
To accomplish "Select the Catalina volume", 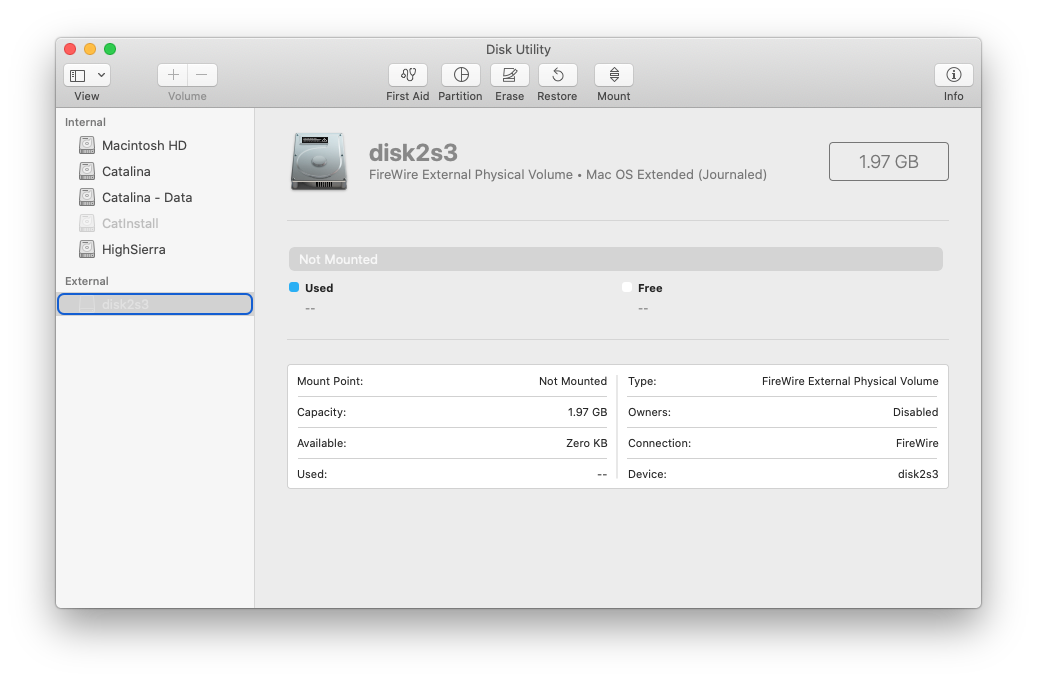I will (x=155, y=171).
